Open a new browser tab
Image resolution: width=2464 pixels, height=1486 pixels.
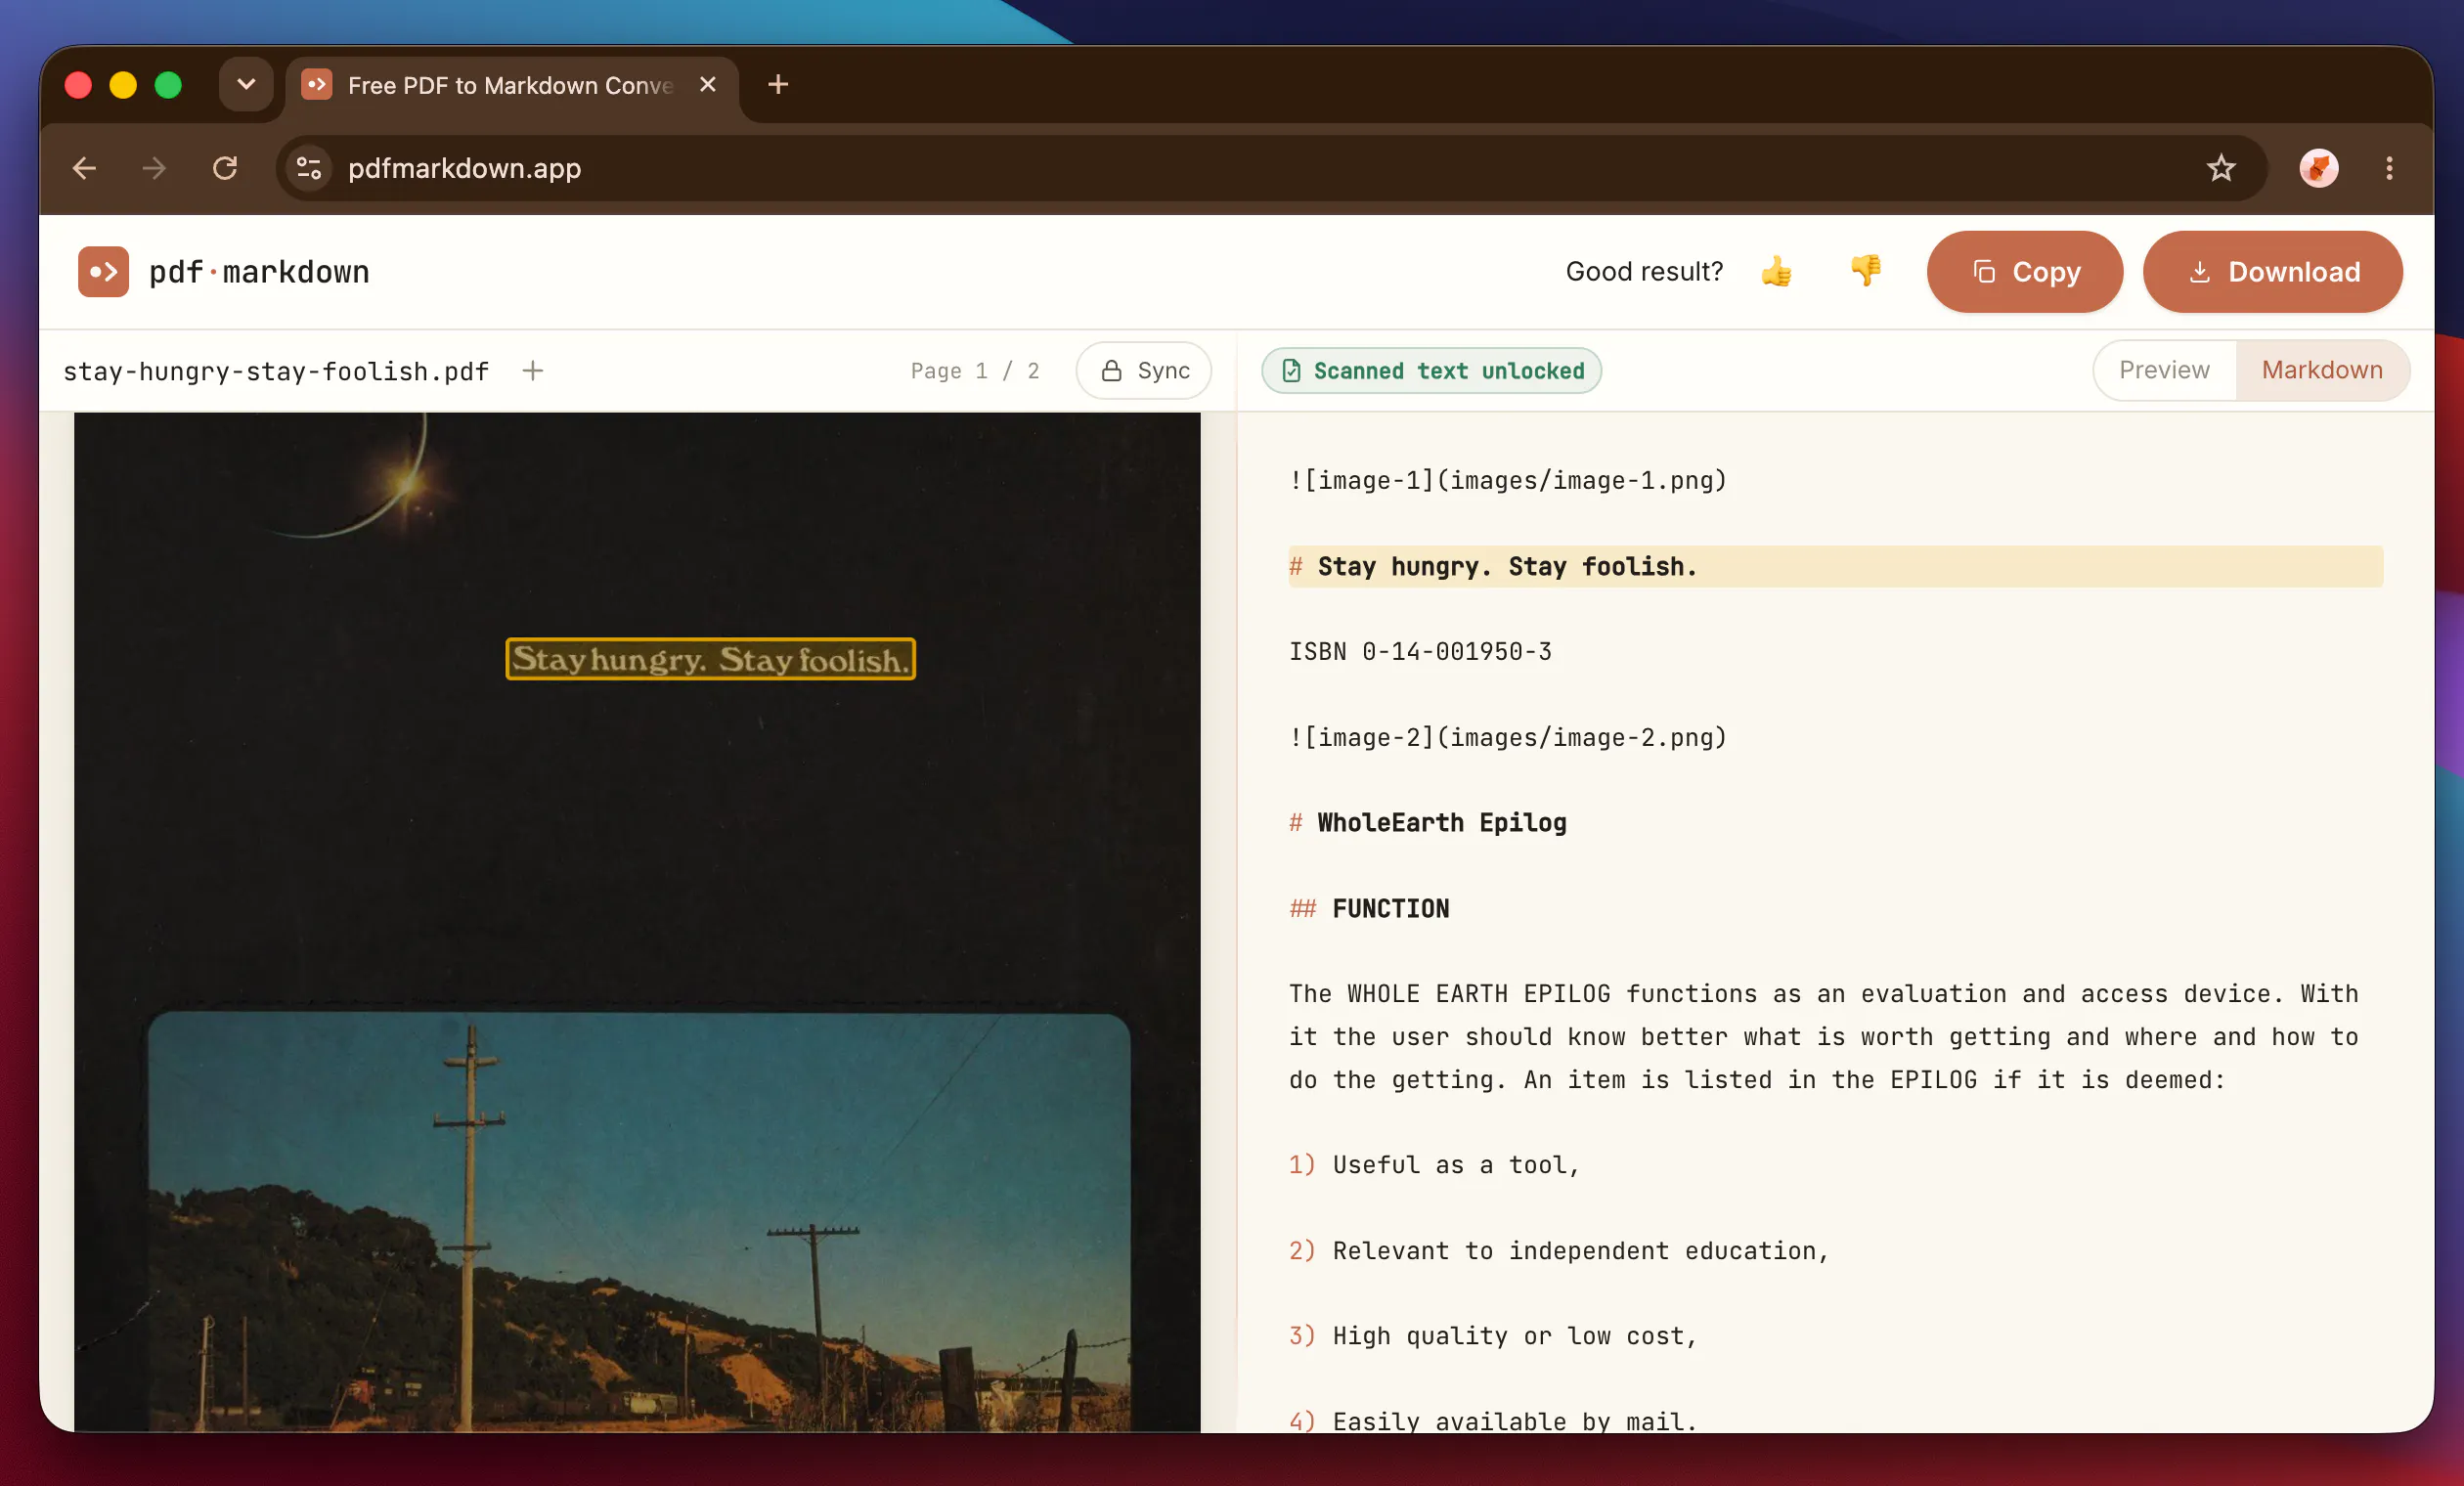click(778, 85)
